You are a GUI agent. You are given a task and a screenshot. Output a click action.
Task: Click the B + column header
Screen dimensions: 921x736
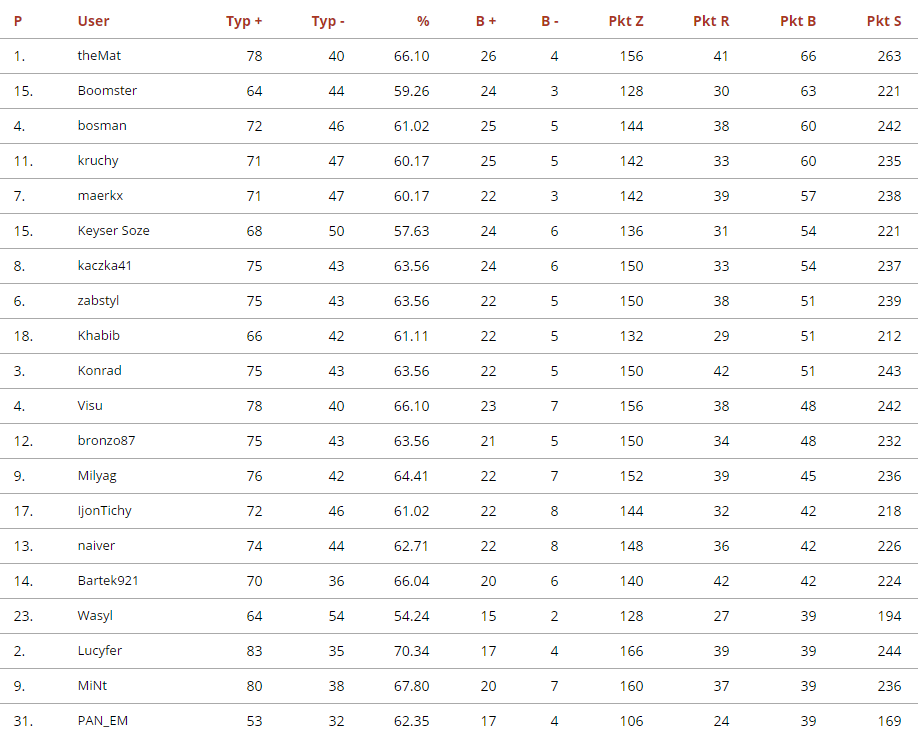[x=486, y=21]
